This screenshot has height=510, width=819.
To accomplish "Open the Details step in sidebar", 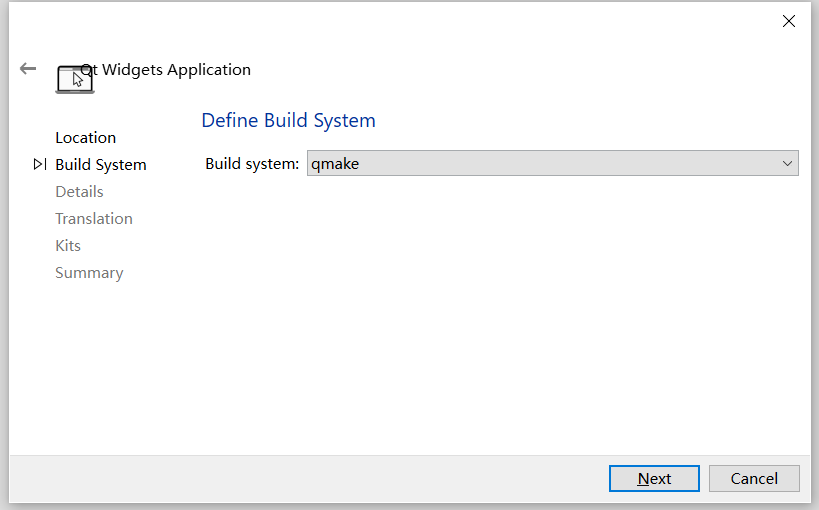I will pyautogui.click(x=79, y=192).
